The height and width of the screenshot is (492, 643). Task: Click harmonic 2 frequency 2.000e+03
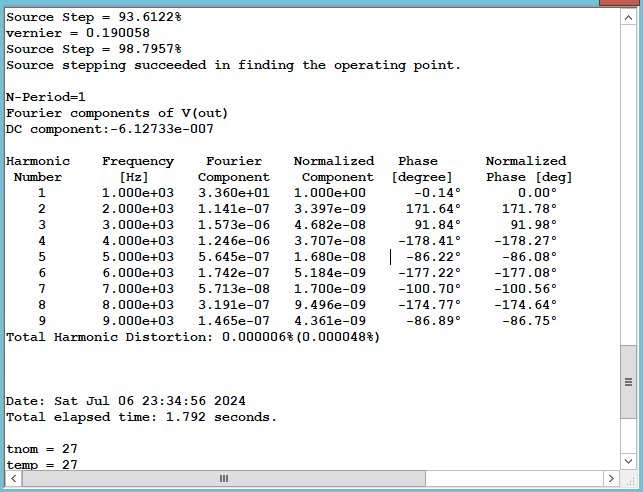coord(138,209)
